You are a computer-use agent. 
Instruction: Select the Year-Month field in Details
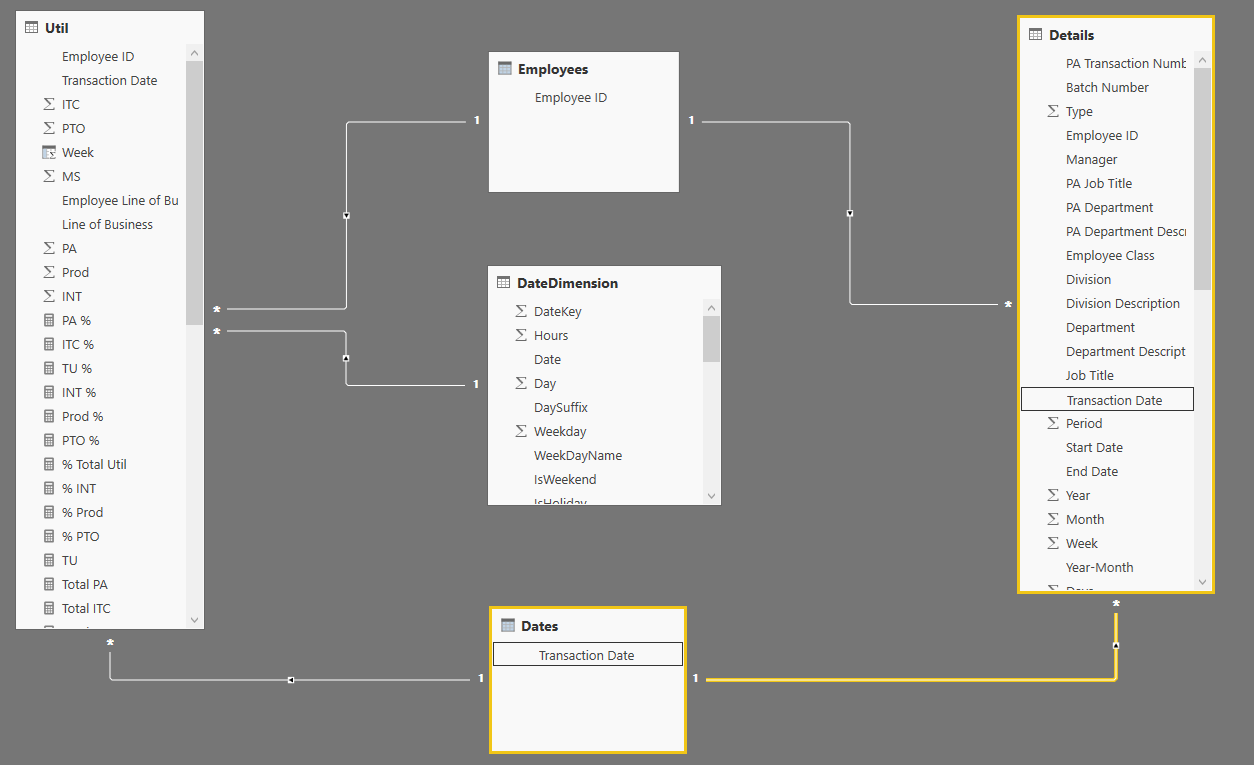(x=1099, y=567)
